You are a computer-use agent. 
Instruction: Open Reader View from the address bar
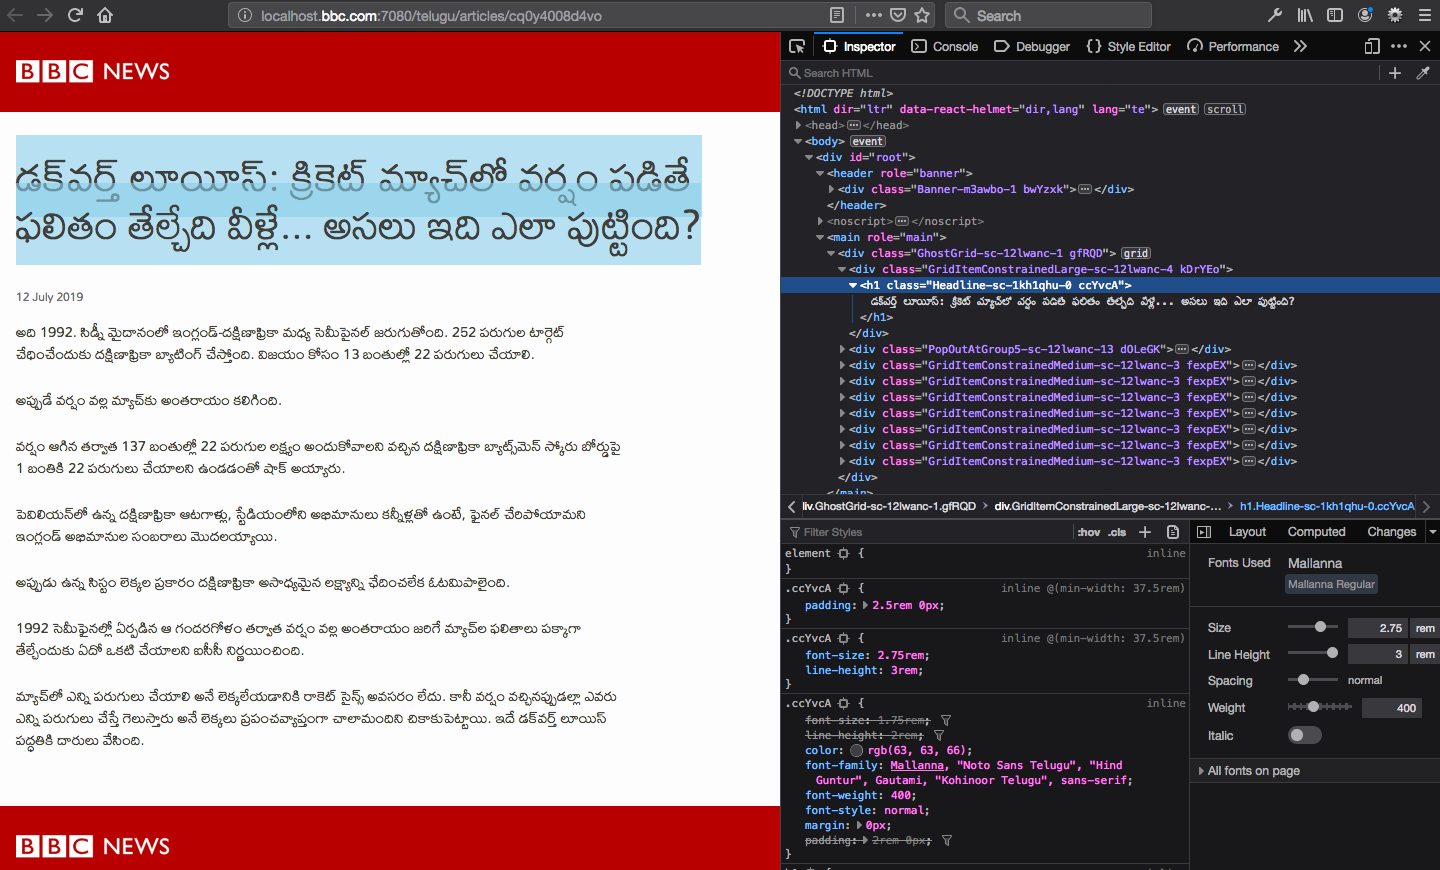[x=838, y=15]
